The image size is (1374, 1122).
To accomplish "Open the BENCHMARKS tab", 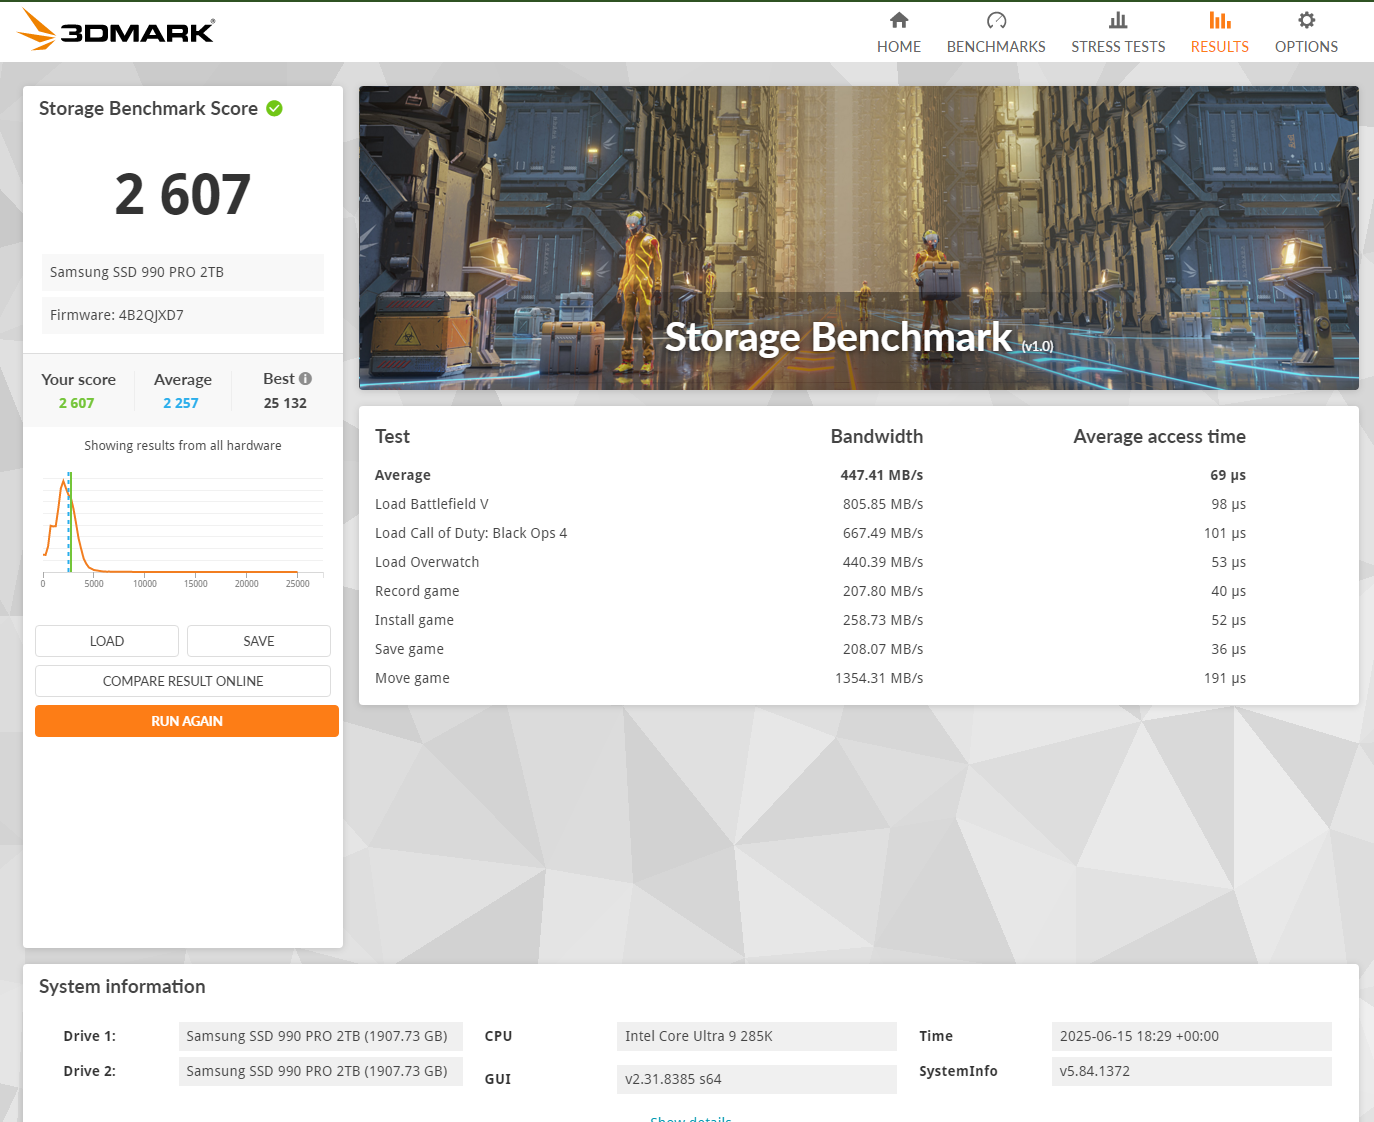I will pos(995,46).
